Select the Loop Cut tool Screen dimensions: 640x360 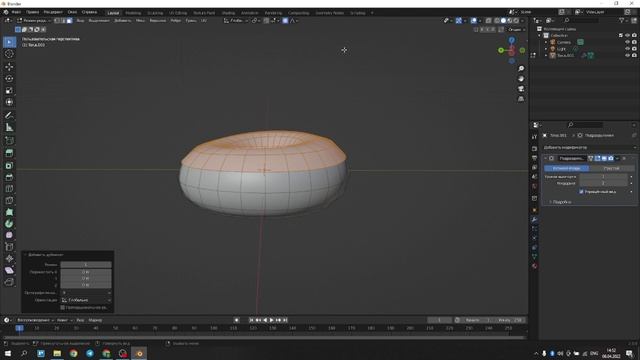coord(9,189)
